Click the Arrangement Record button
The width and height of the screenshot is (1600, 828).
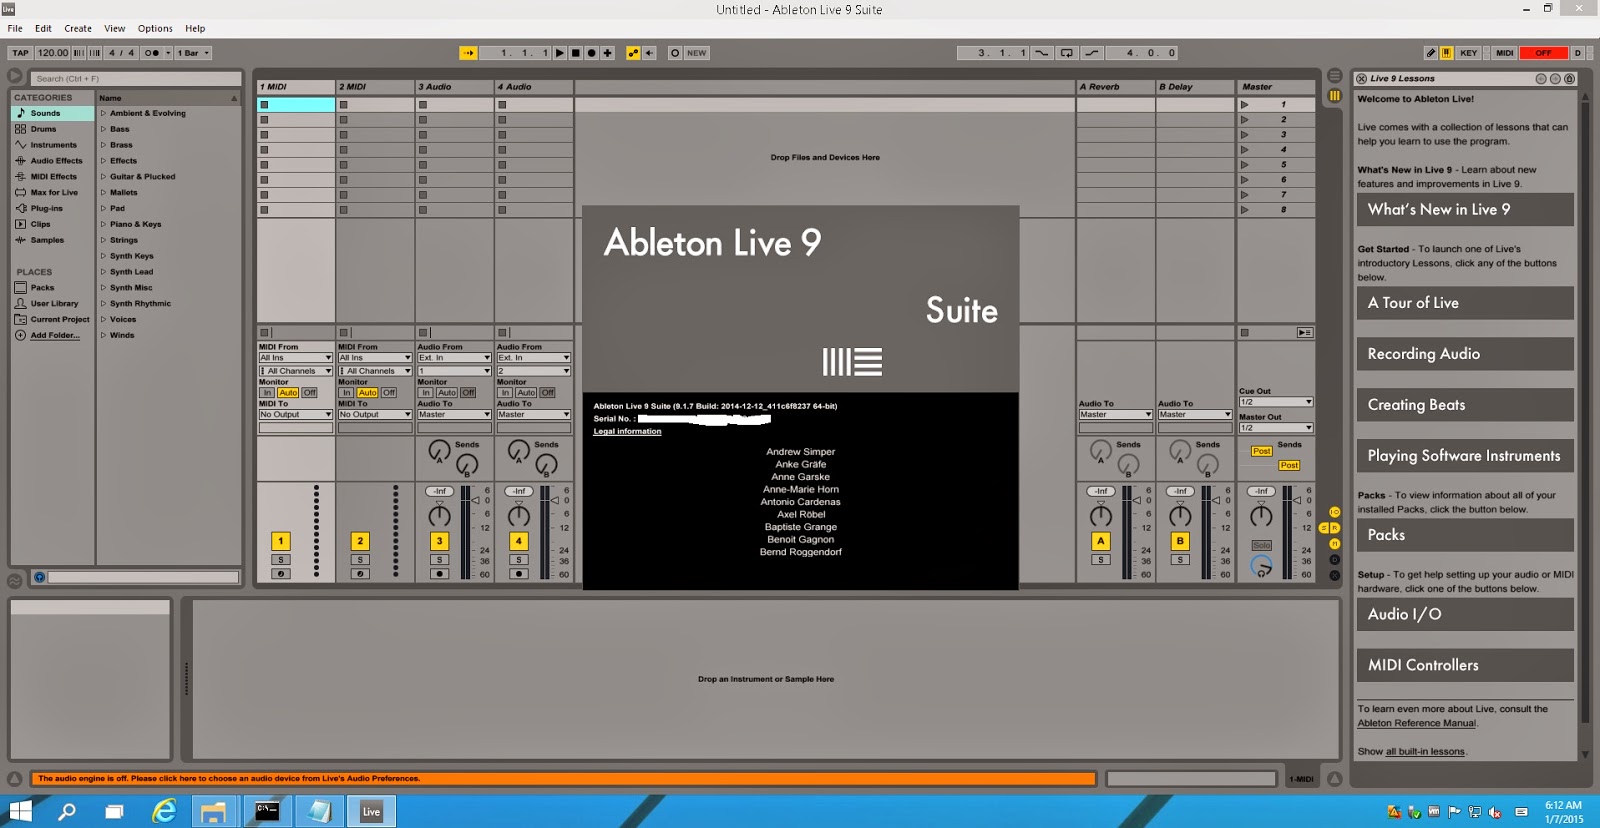(592, 53)
